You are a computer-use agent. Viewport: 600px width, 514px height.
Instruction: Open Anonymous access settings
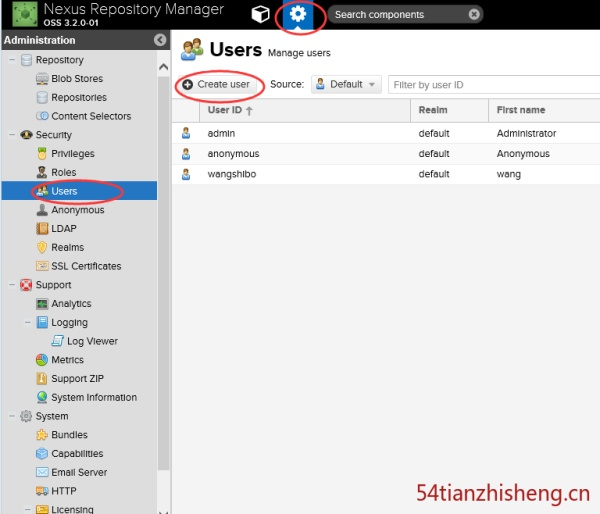pos(78,210)
